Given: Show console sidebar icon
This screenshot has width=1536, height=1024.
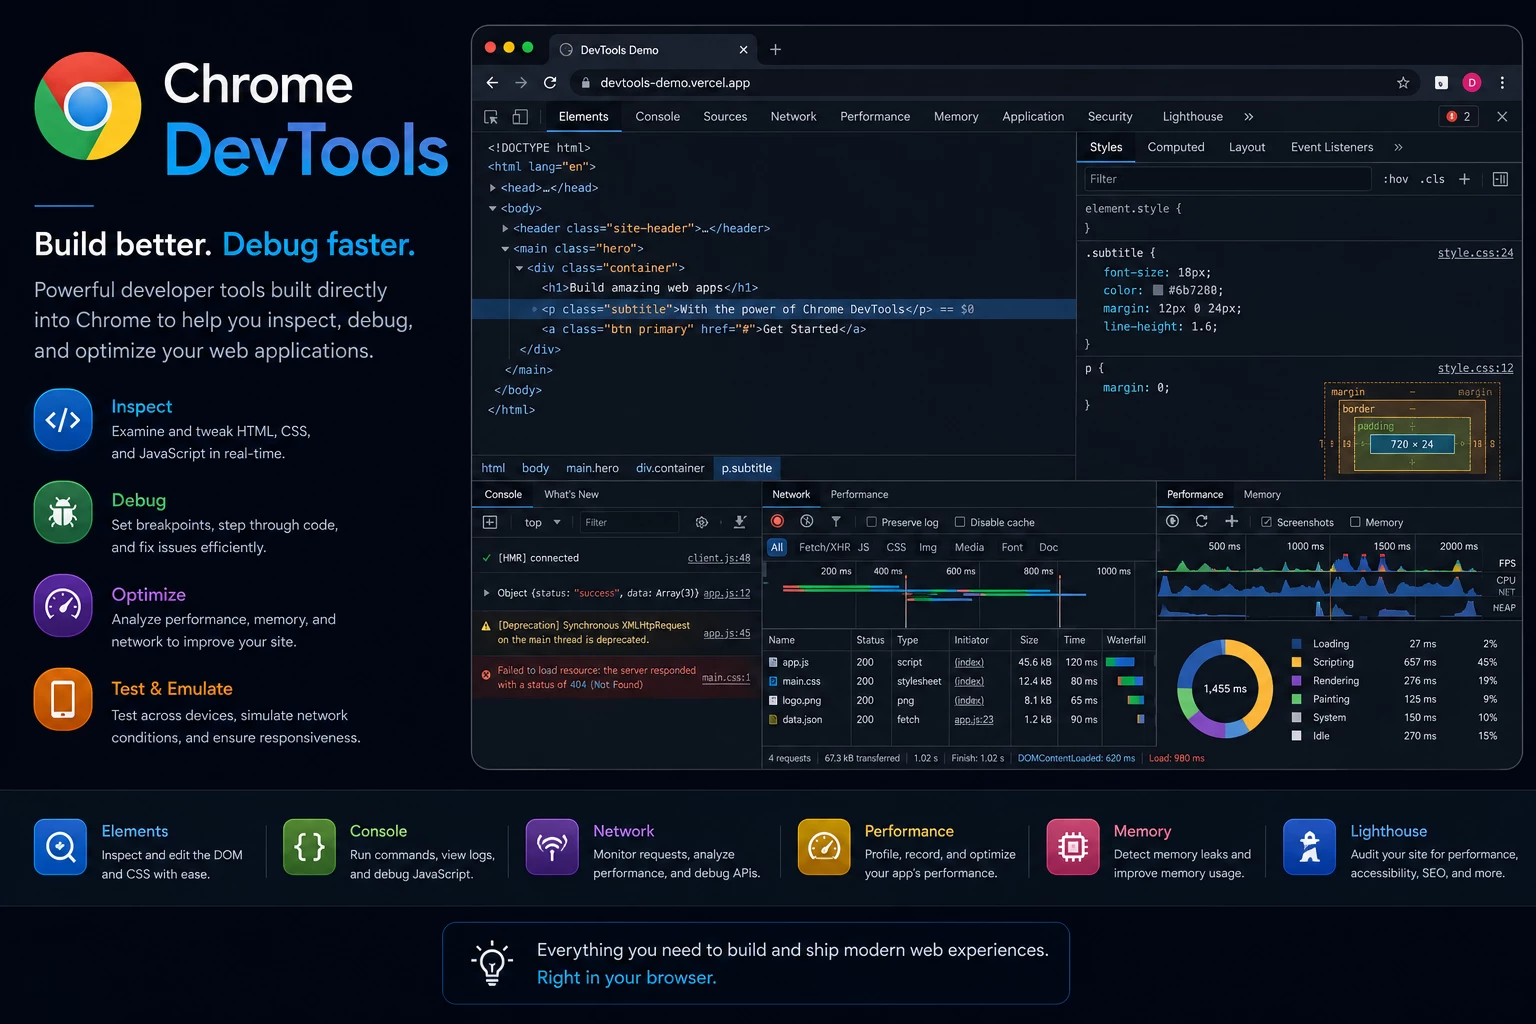Looking at the screenshot, I should (x=490, y=522).
